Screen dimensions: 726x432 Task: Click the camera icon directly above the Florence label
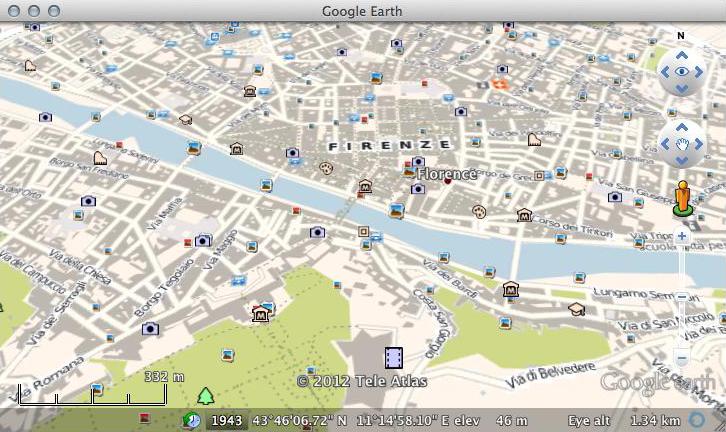pos(418,162)
